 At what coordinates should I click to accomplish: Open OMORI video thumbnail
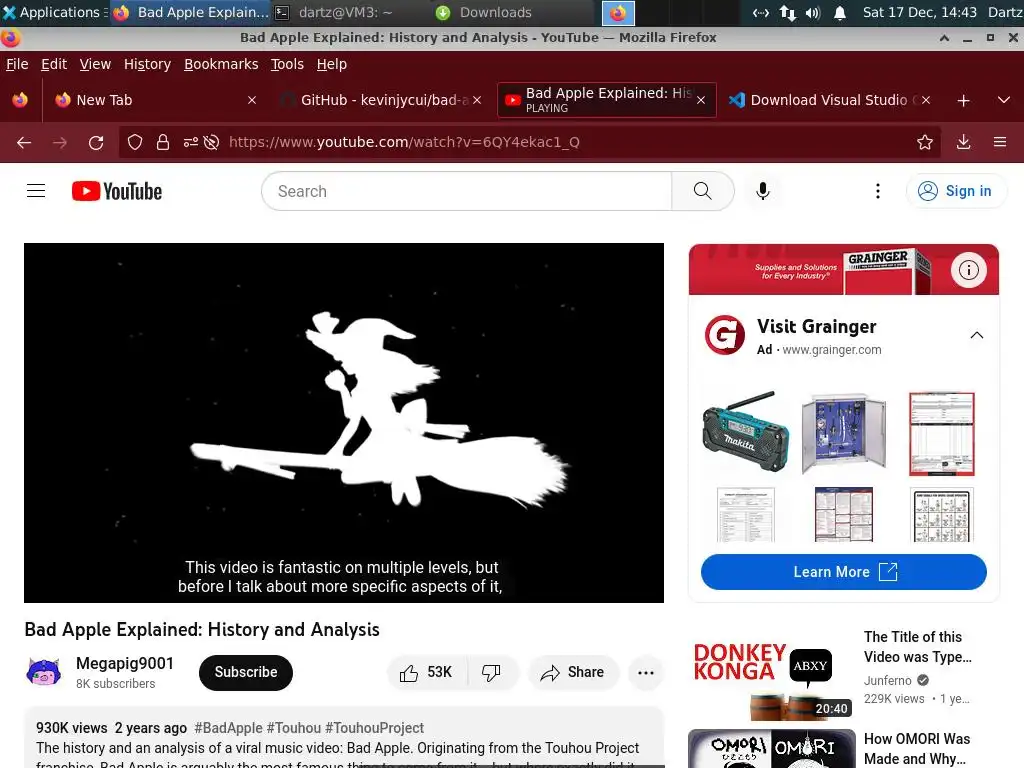point(772,748)
